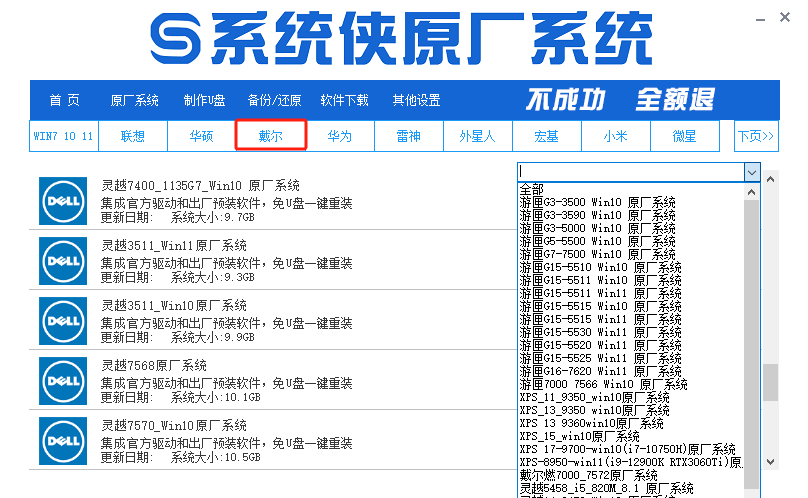Pick XPS_13_9350 win10原厂系统
Image resolution: width=808 pixels, height=498 pixels.
tap(631, 410)
